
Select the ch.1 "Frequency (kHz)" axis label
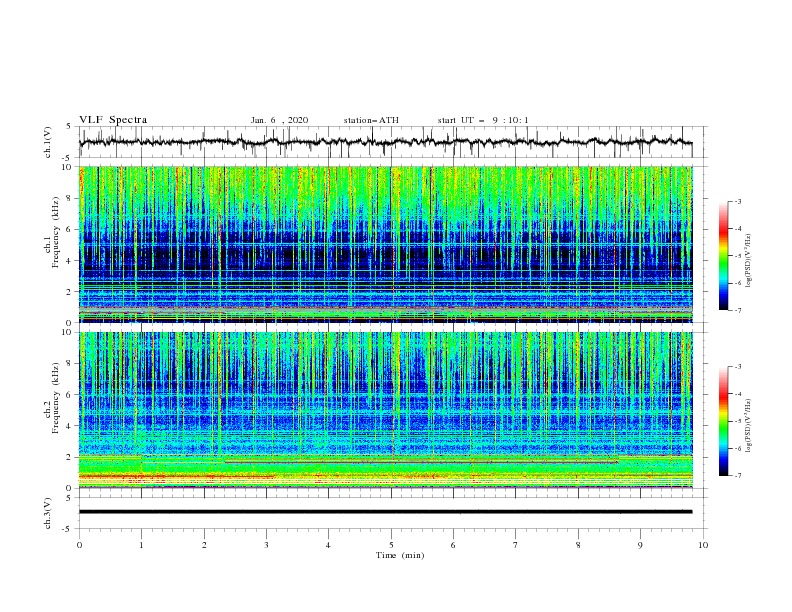coord(56,232)
